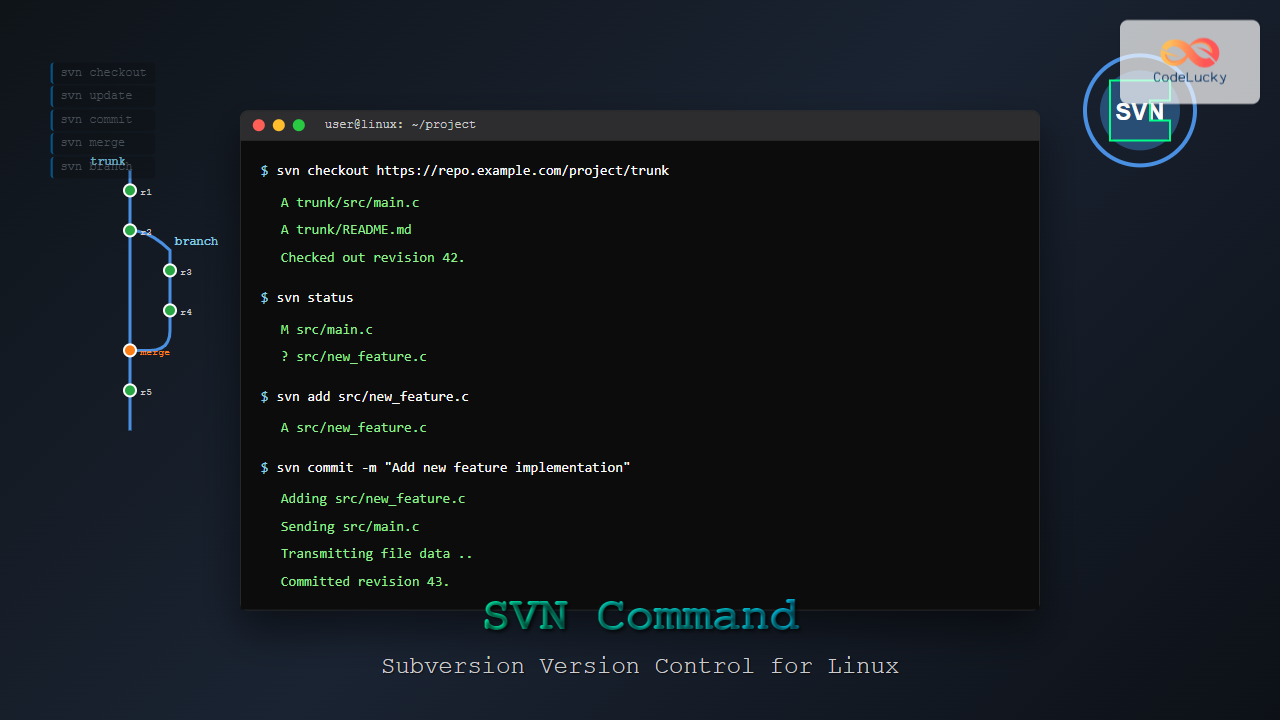Viewport: 1280px width, 720px height.
Task: Click the repo.example.com trunk URL
Action: tap(522, 171)
